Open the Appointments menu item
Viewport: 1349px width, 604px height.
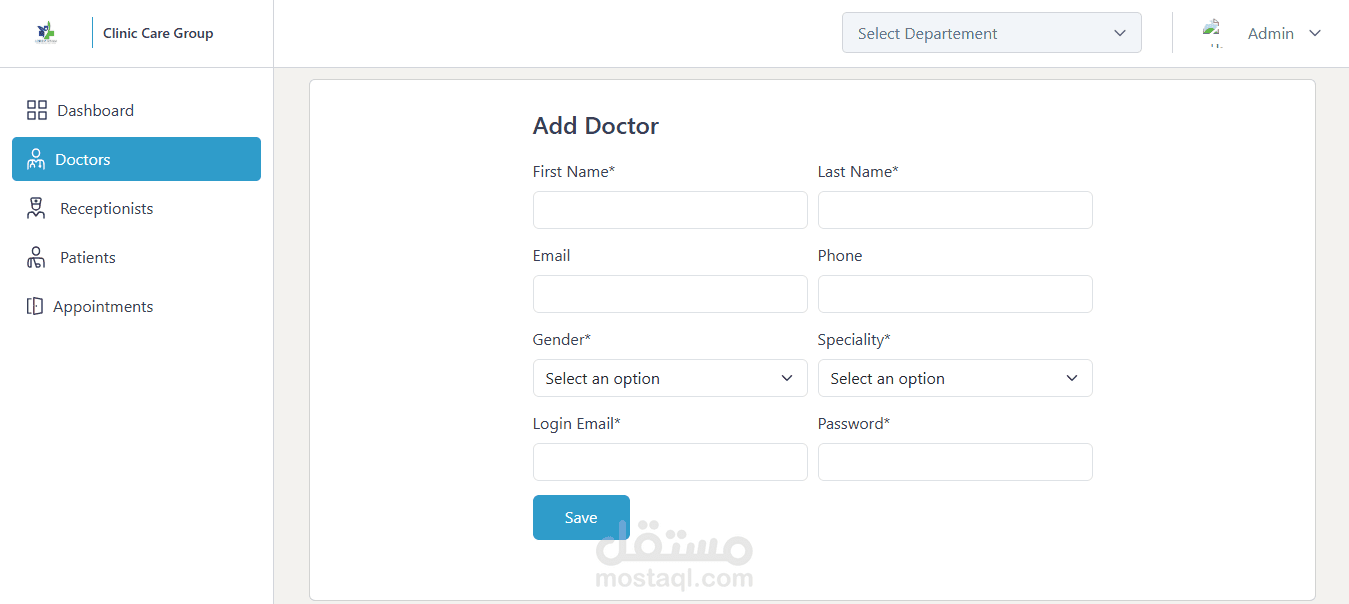pos(103,306)
